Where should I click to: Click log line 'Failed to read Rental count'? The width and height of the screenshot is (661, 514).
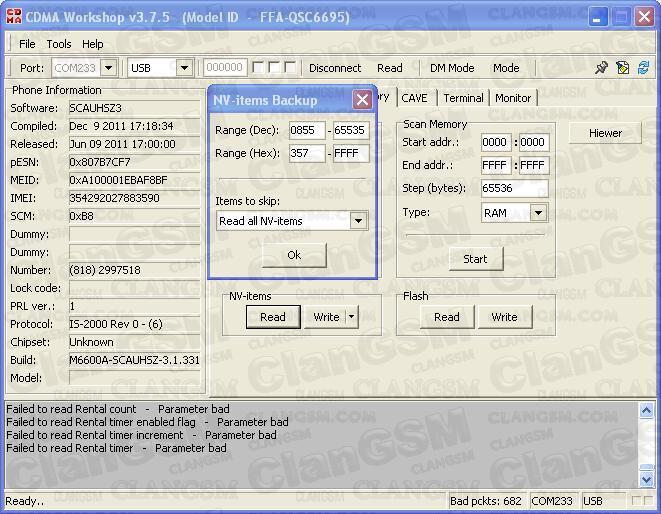tap(118, 409)
